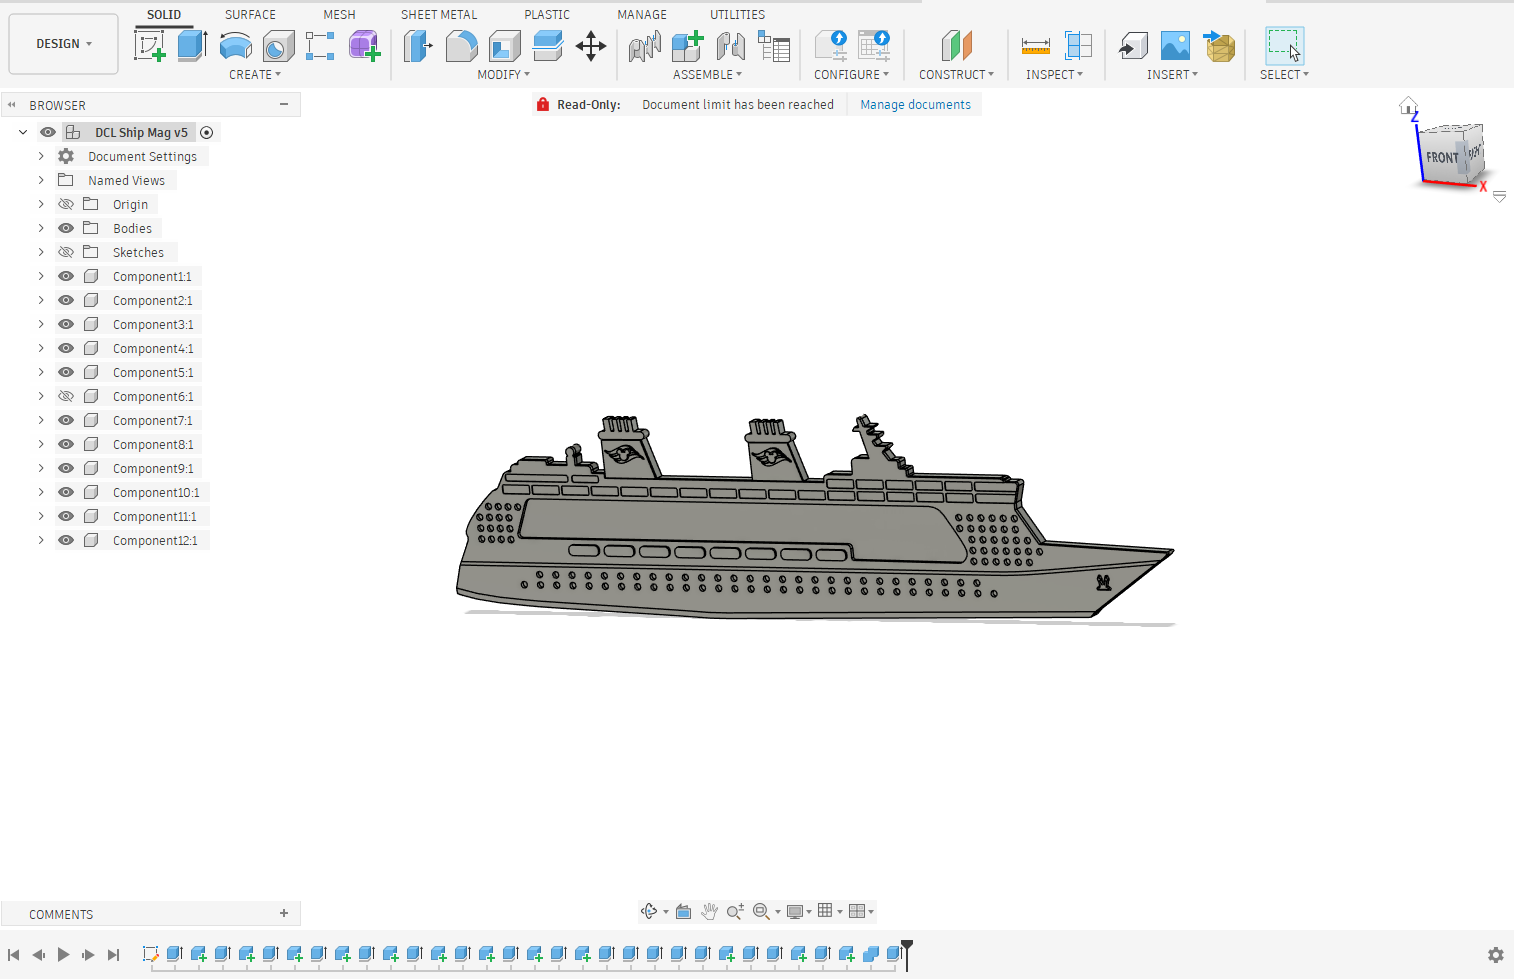The image size is (1514, 979).
Task: Click the Move/Copy cross-arrows tool
Action: pos(591,46)
